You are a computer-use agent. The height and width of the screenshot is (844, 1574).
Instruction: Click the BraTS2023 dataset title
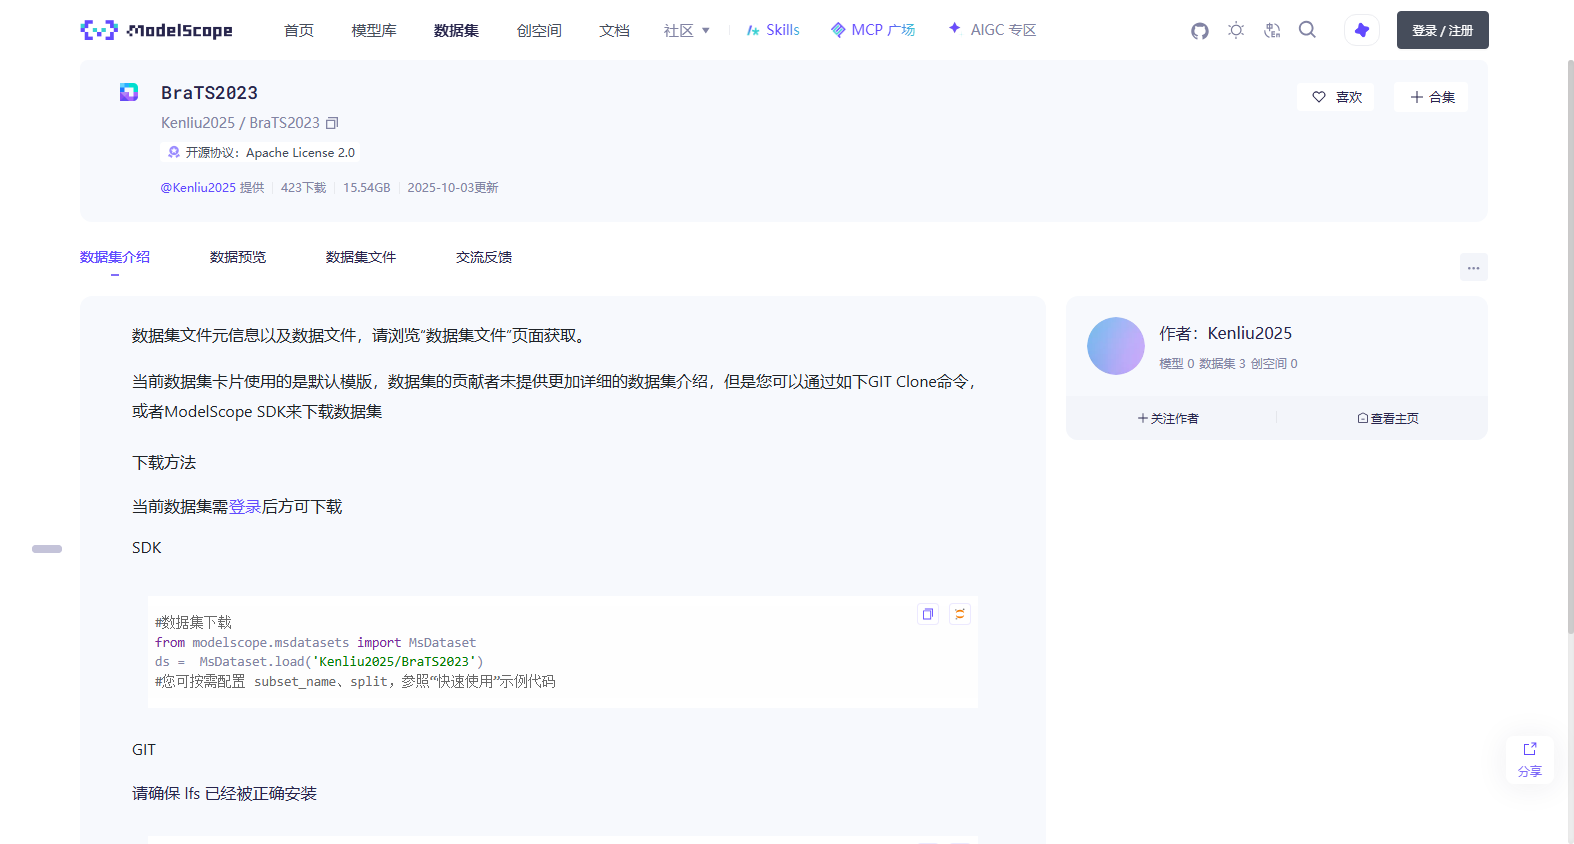[x=210, y=93]
